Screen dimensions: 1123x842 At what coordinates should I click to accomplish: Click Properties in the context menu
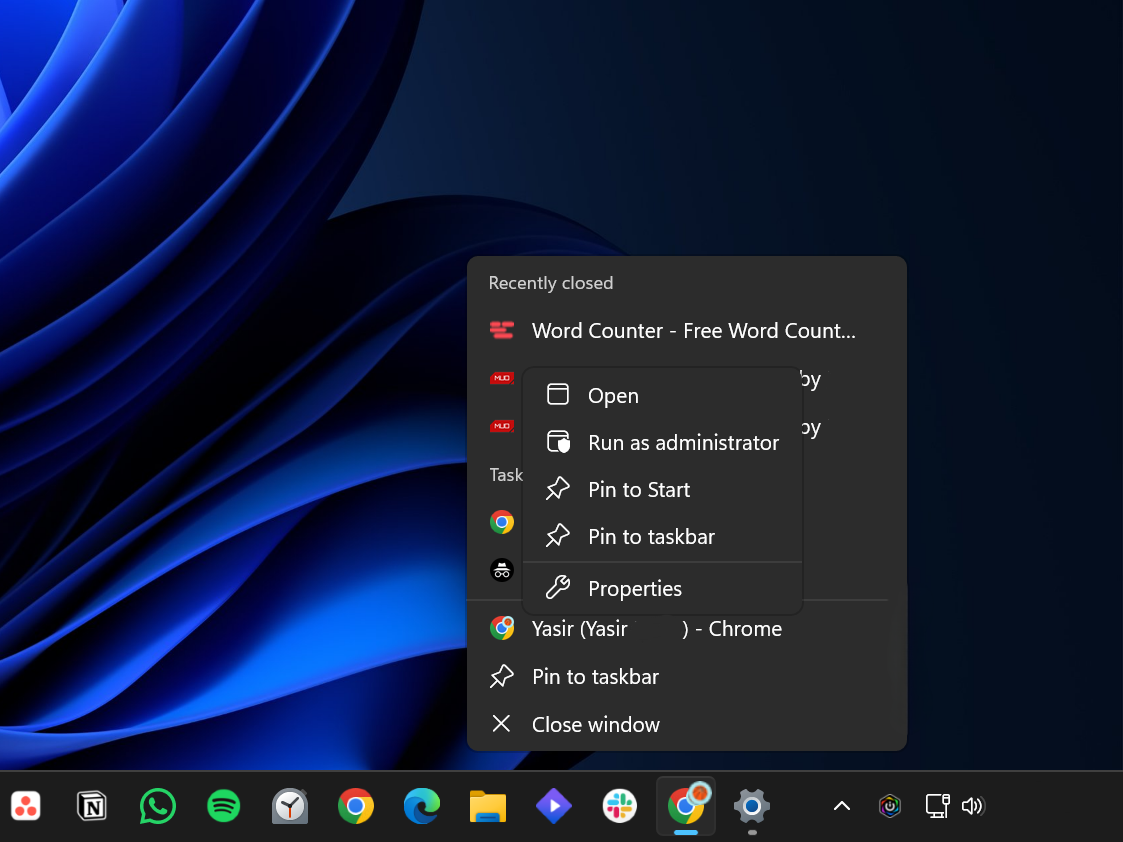635,589
